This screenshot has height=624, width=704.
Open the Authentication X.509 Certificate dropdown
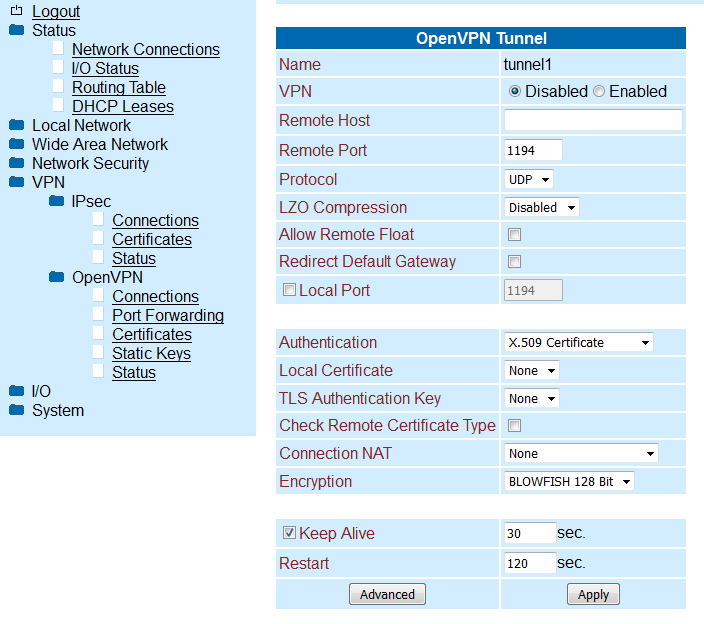(578, 343)
